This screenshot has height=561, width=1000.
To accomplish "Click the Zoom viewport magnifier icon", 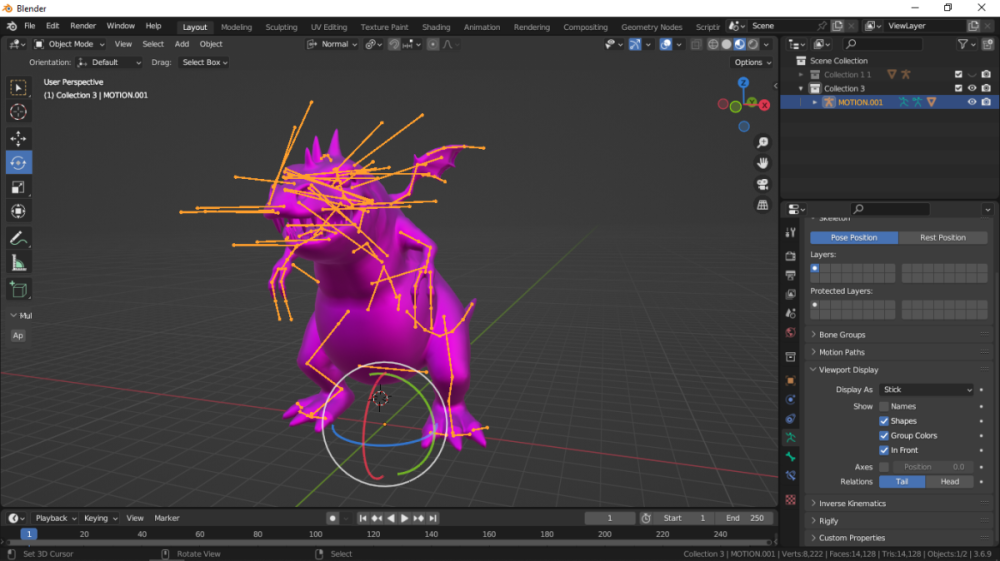I will coord(763,143).
